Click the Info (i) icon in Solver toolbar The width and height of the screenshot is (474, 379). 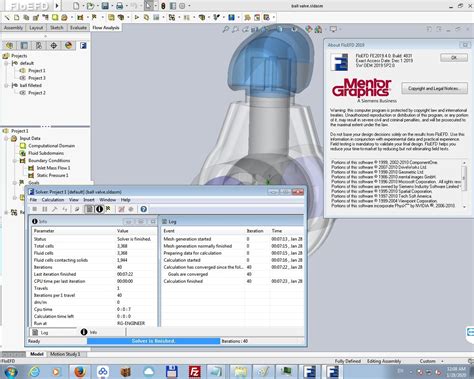click(x=99, y=209)
